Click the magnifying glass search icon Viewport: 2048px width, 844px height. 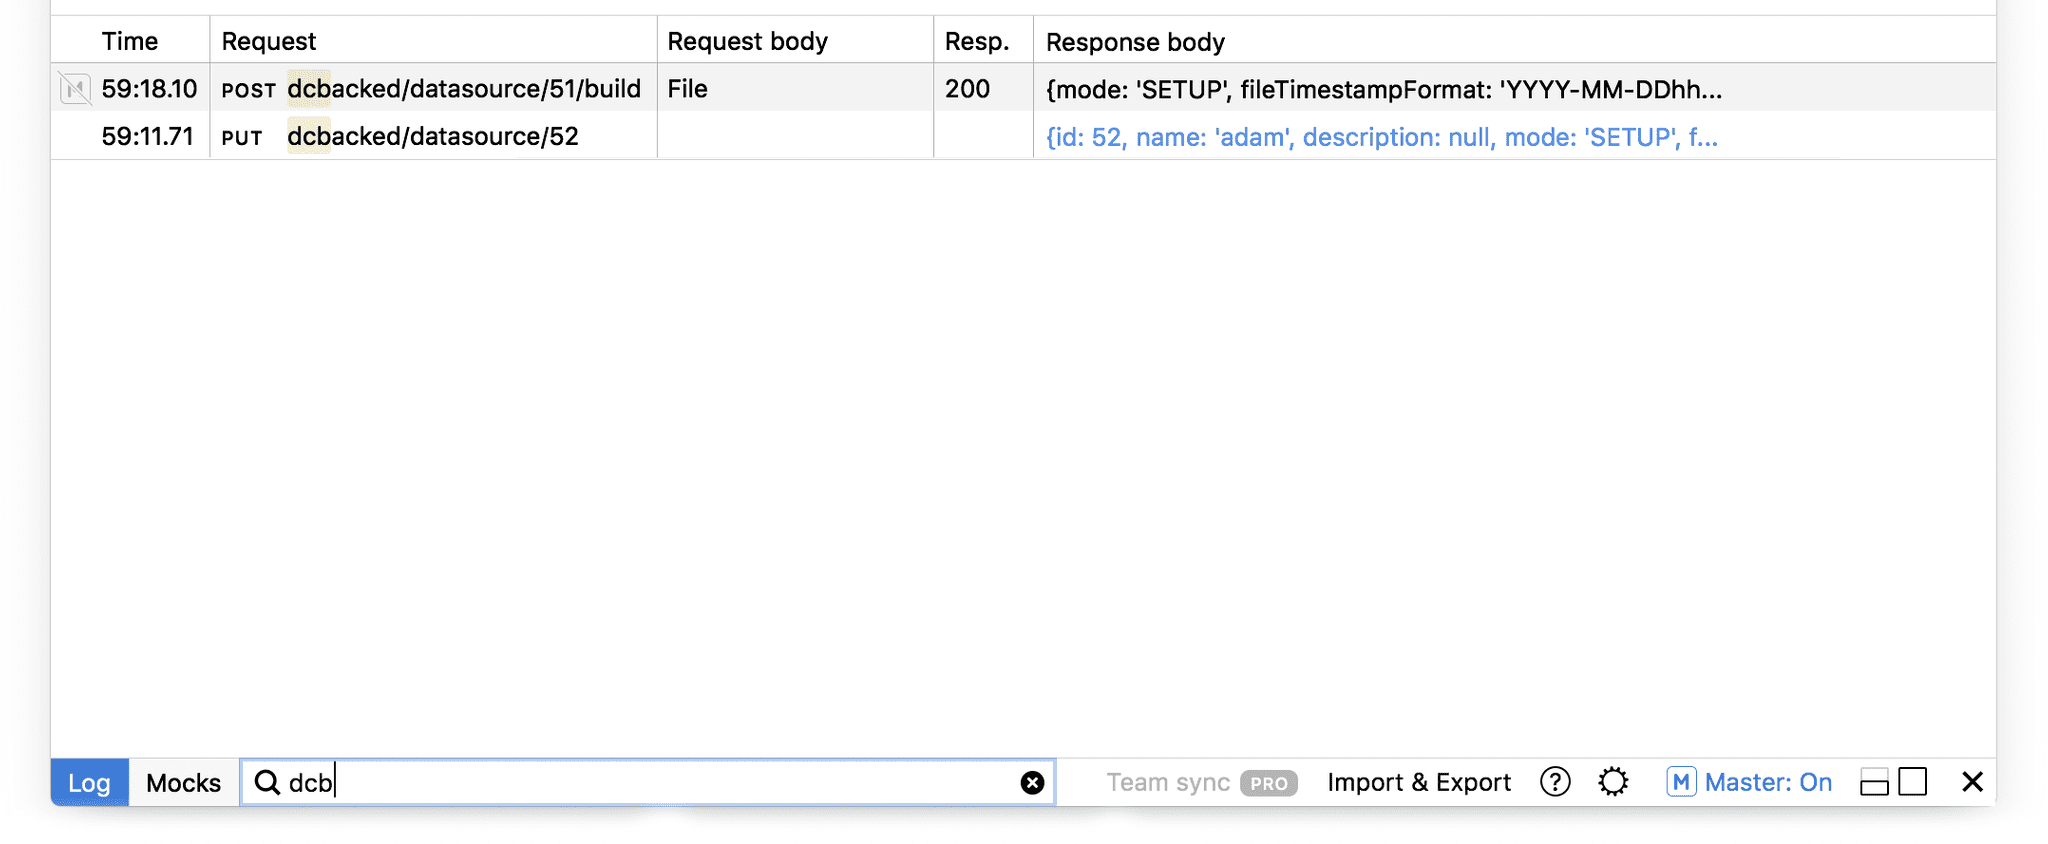click(x=266, y=782)
